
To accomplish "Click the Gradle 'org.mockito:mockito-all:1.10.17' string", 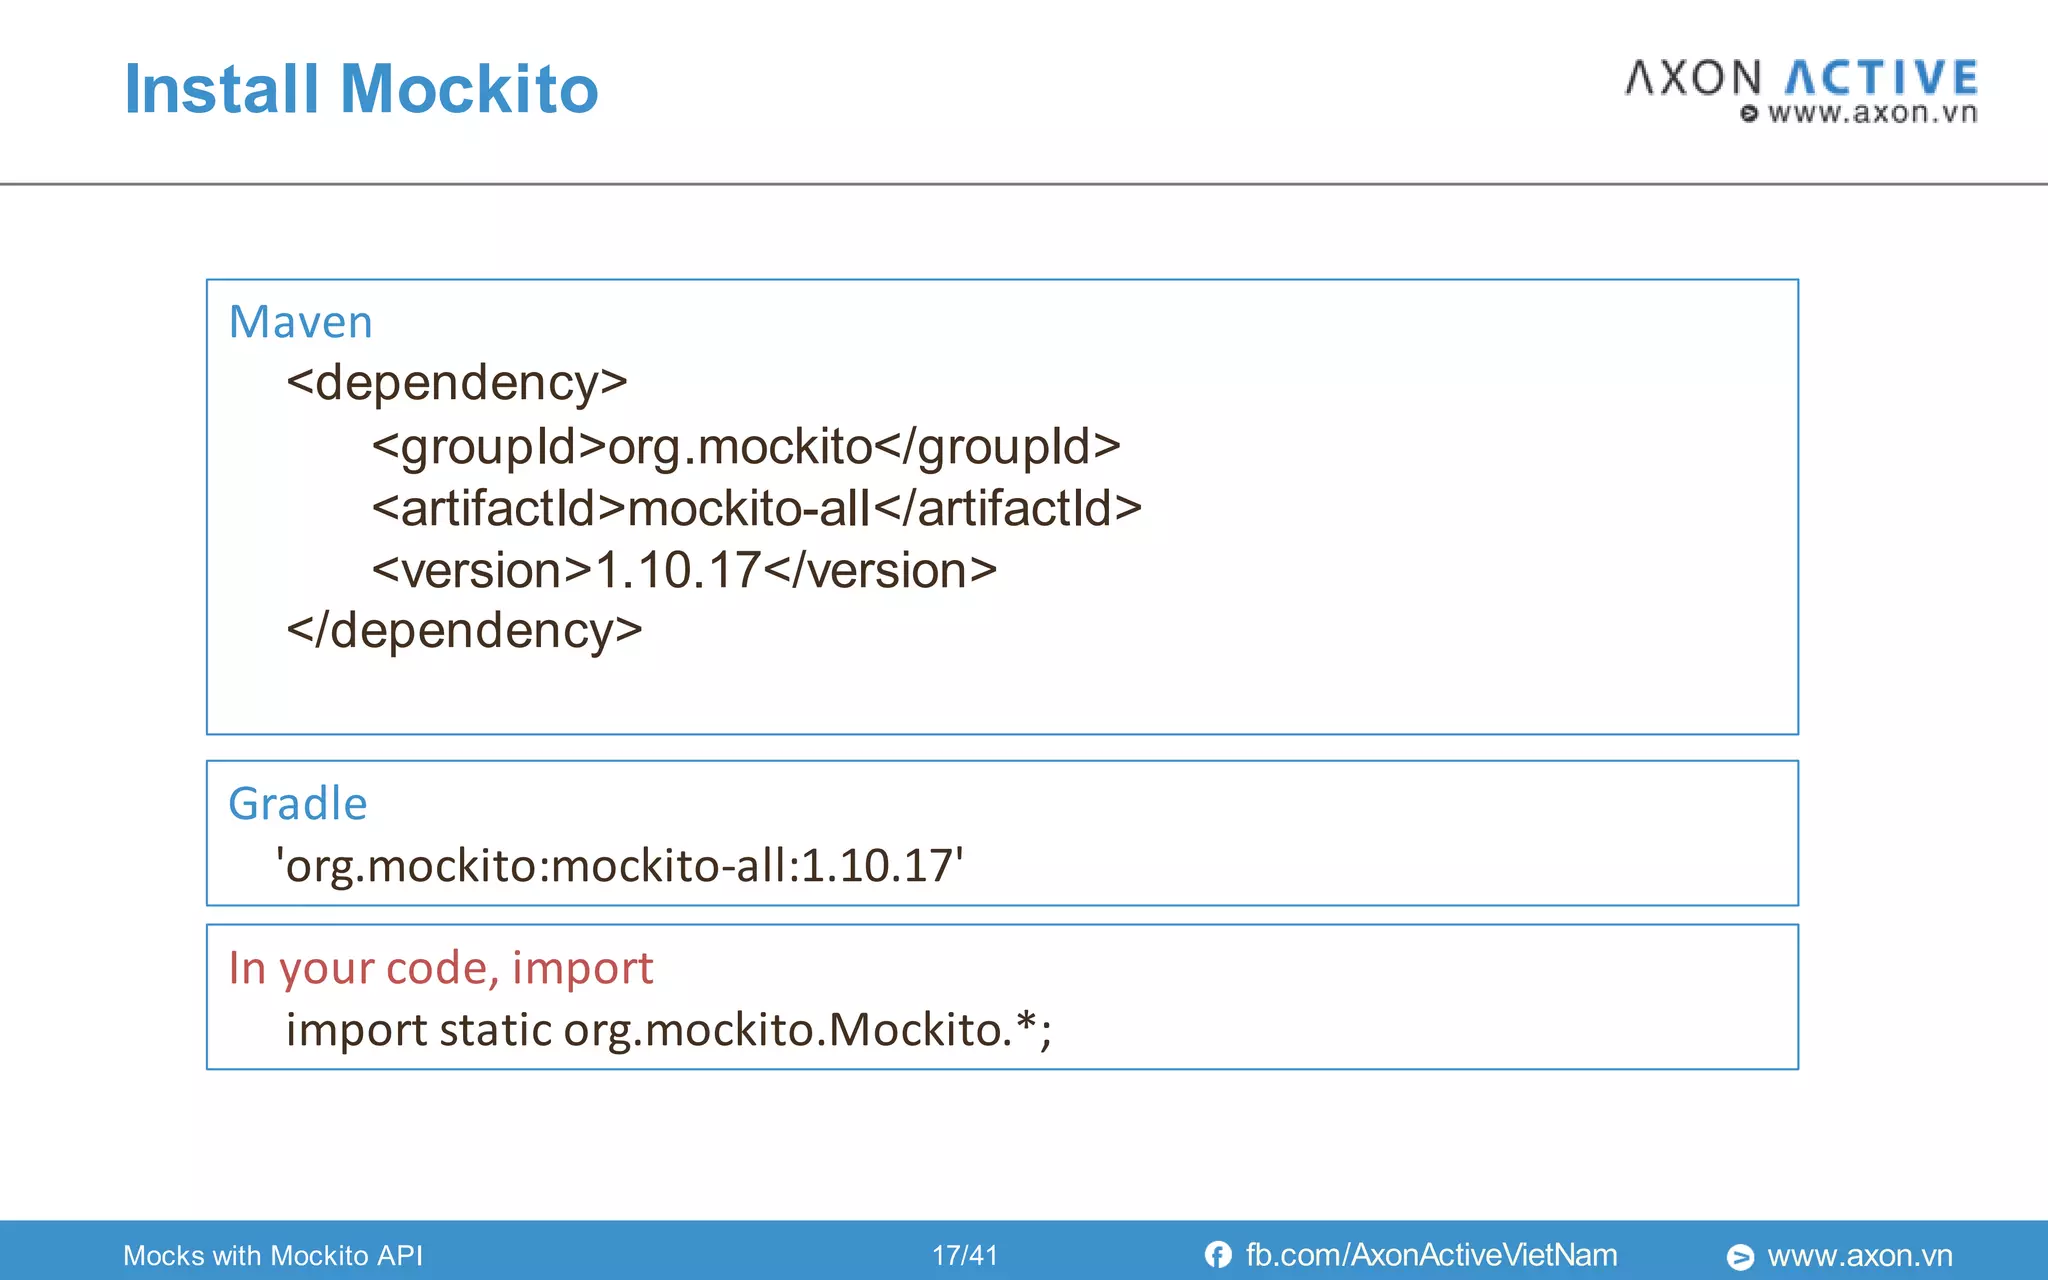I will click(x=619, y=865).
